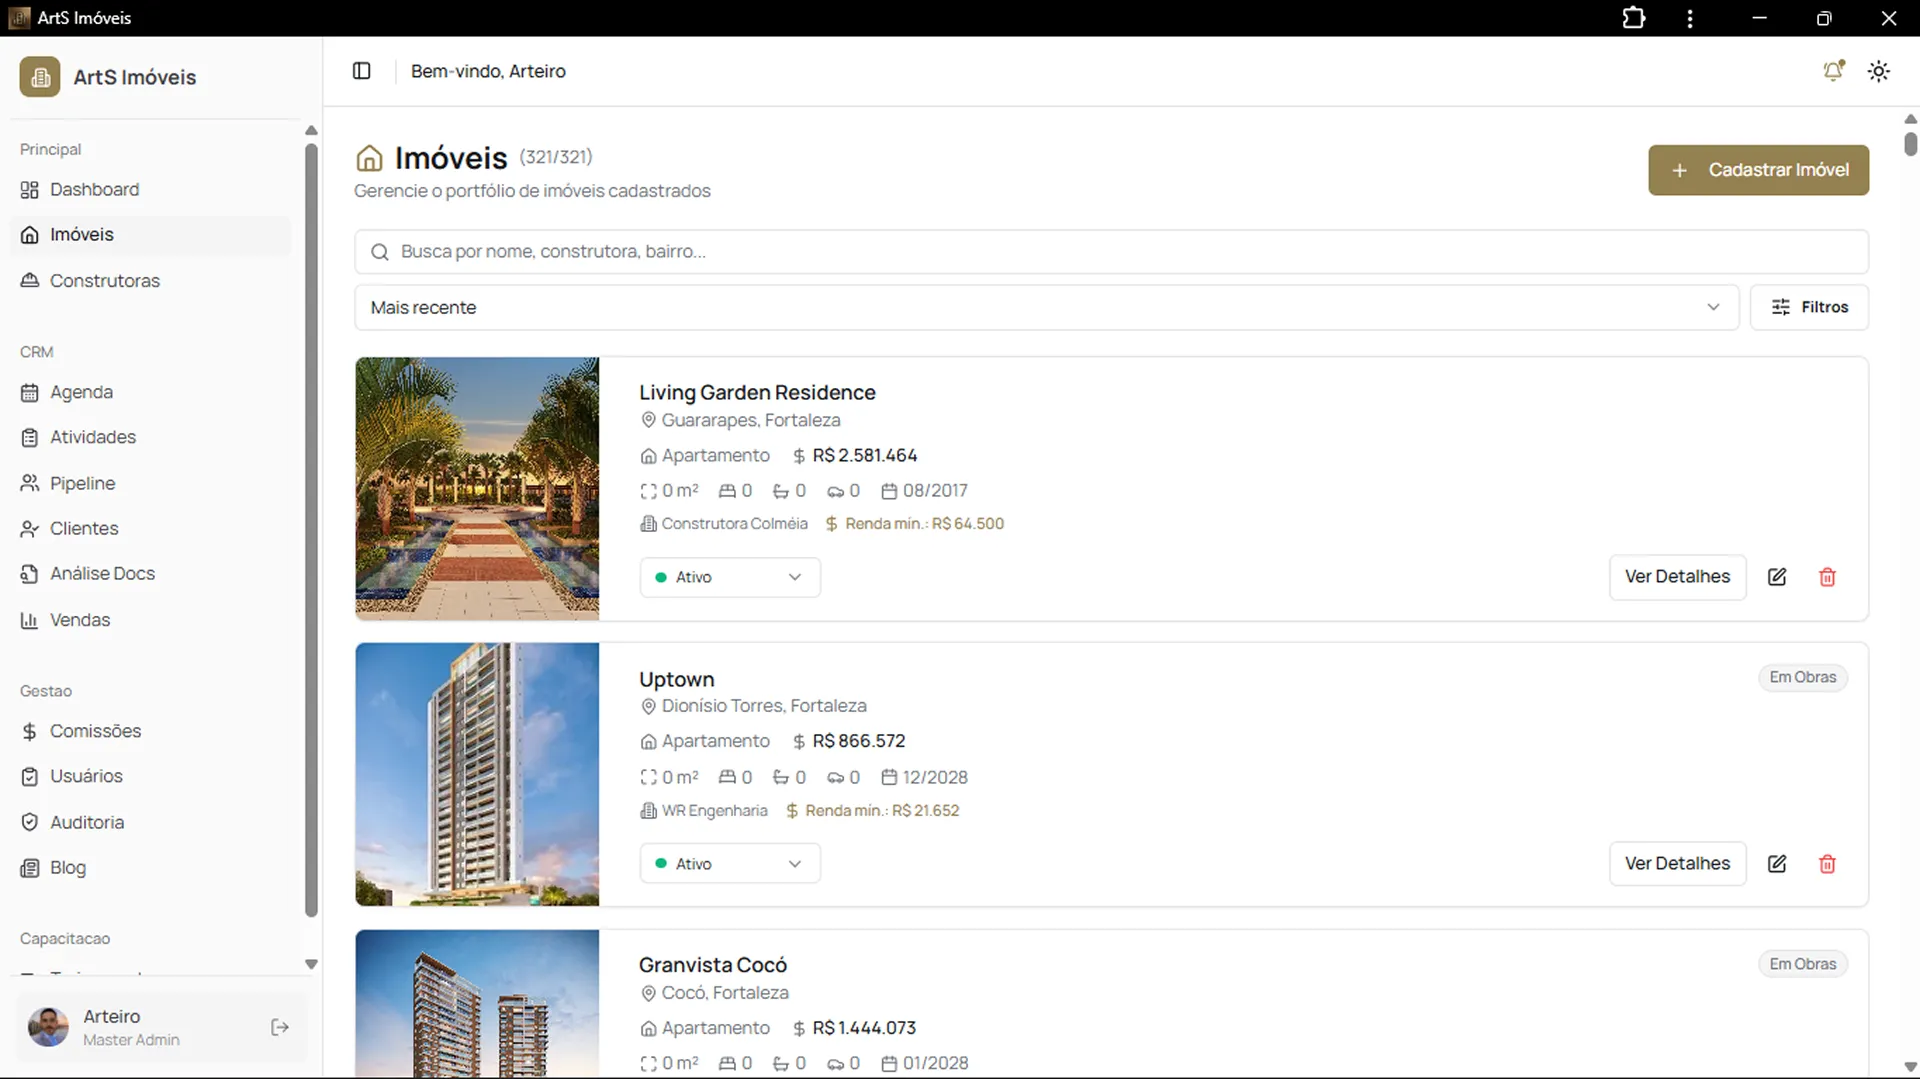Open the Ativo status dropdown for Living Garden
Image resolution: width=1920 pixels, height=1079 pixels.
point(730,577)
